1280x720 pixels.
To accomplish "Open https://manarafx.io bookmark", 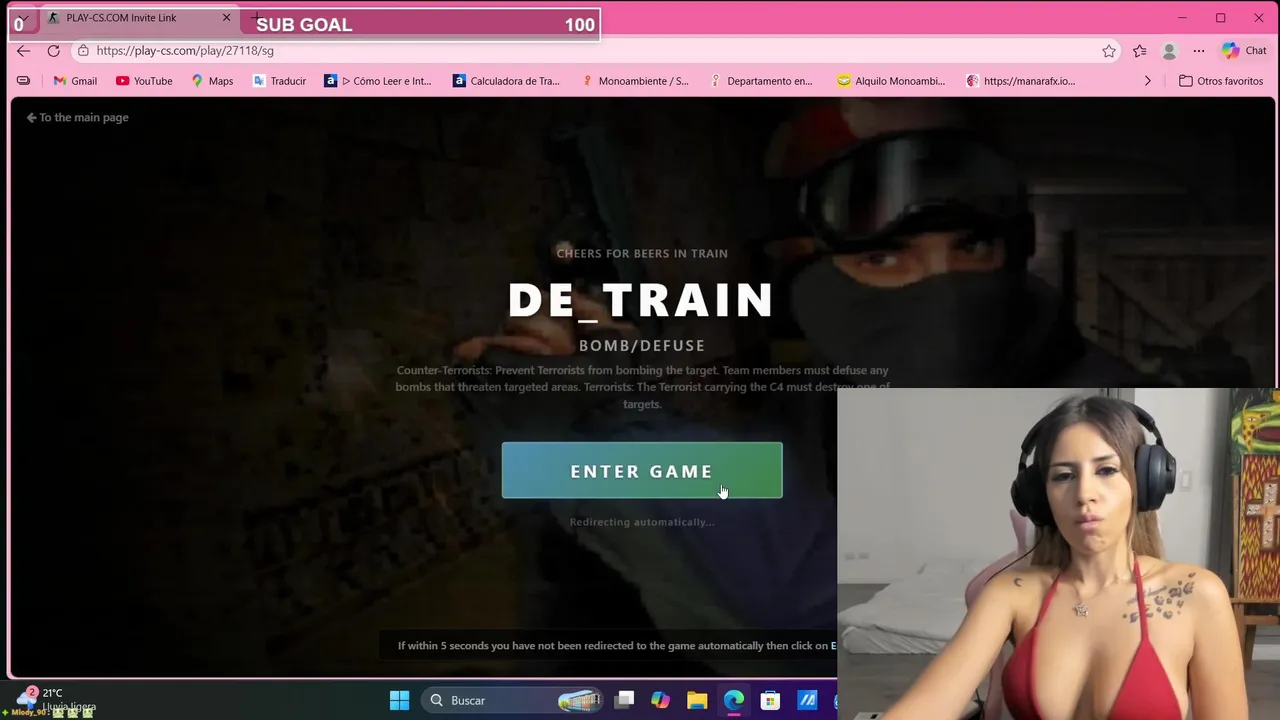I will coord(1020,81).
